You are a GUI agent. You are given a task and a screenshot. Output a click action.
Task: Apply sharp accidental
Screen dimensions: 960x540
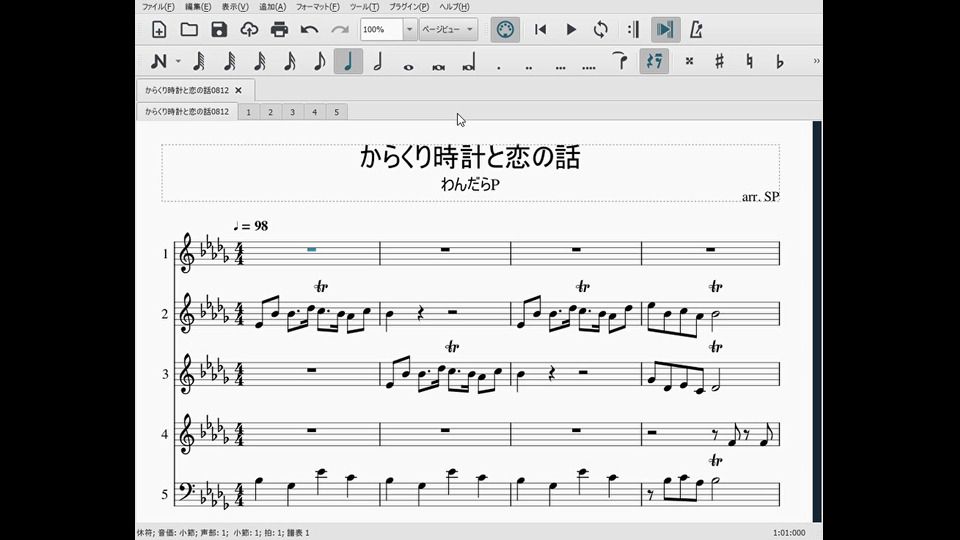(719, 61)
